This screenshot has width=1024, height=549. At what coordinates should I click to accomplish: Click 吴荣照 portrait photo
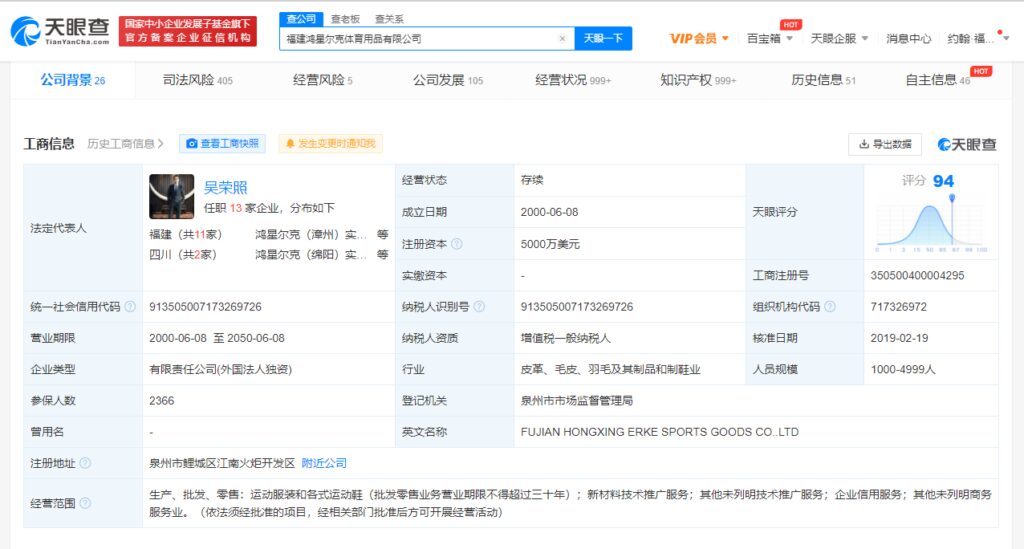coord(172,196)
